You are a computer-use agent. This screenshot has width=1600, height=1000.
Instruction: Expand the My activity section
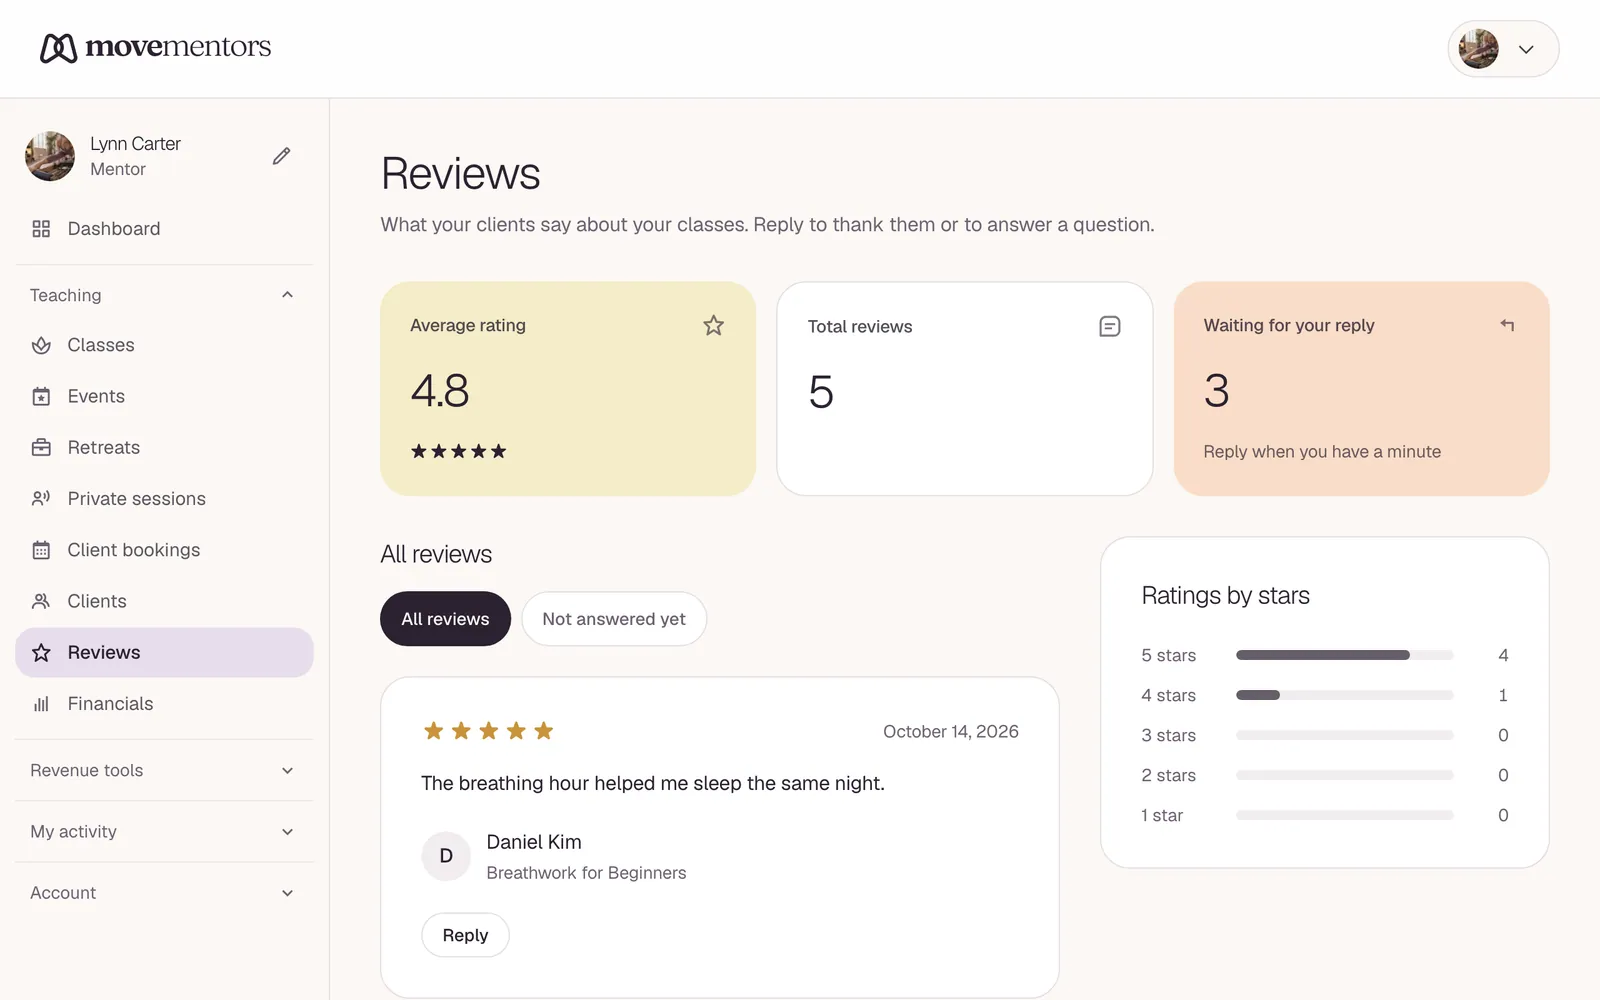[x=164, y=832]
